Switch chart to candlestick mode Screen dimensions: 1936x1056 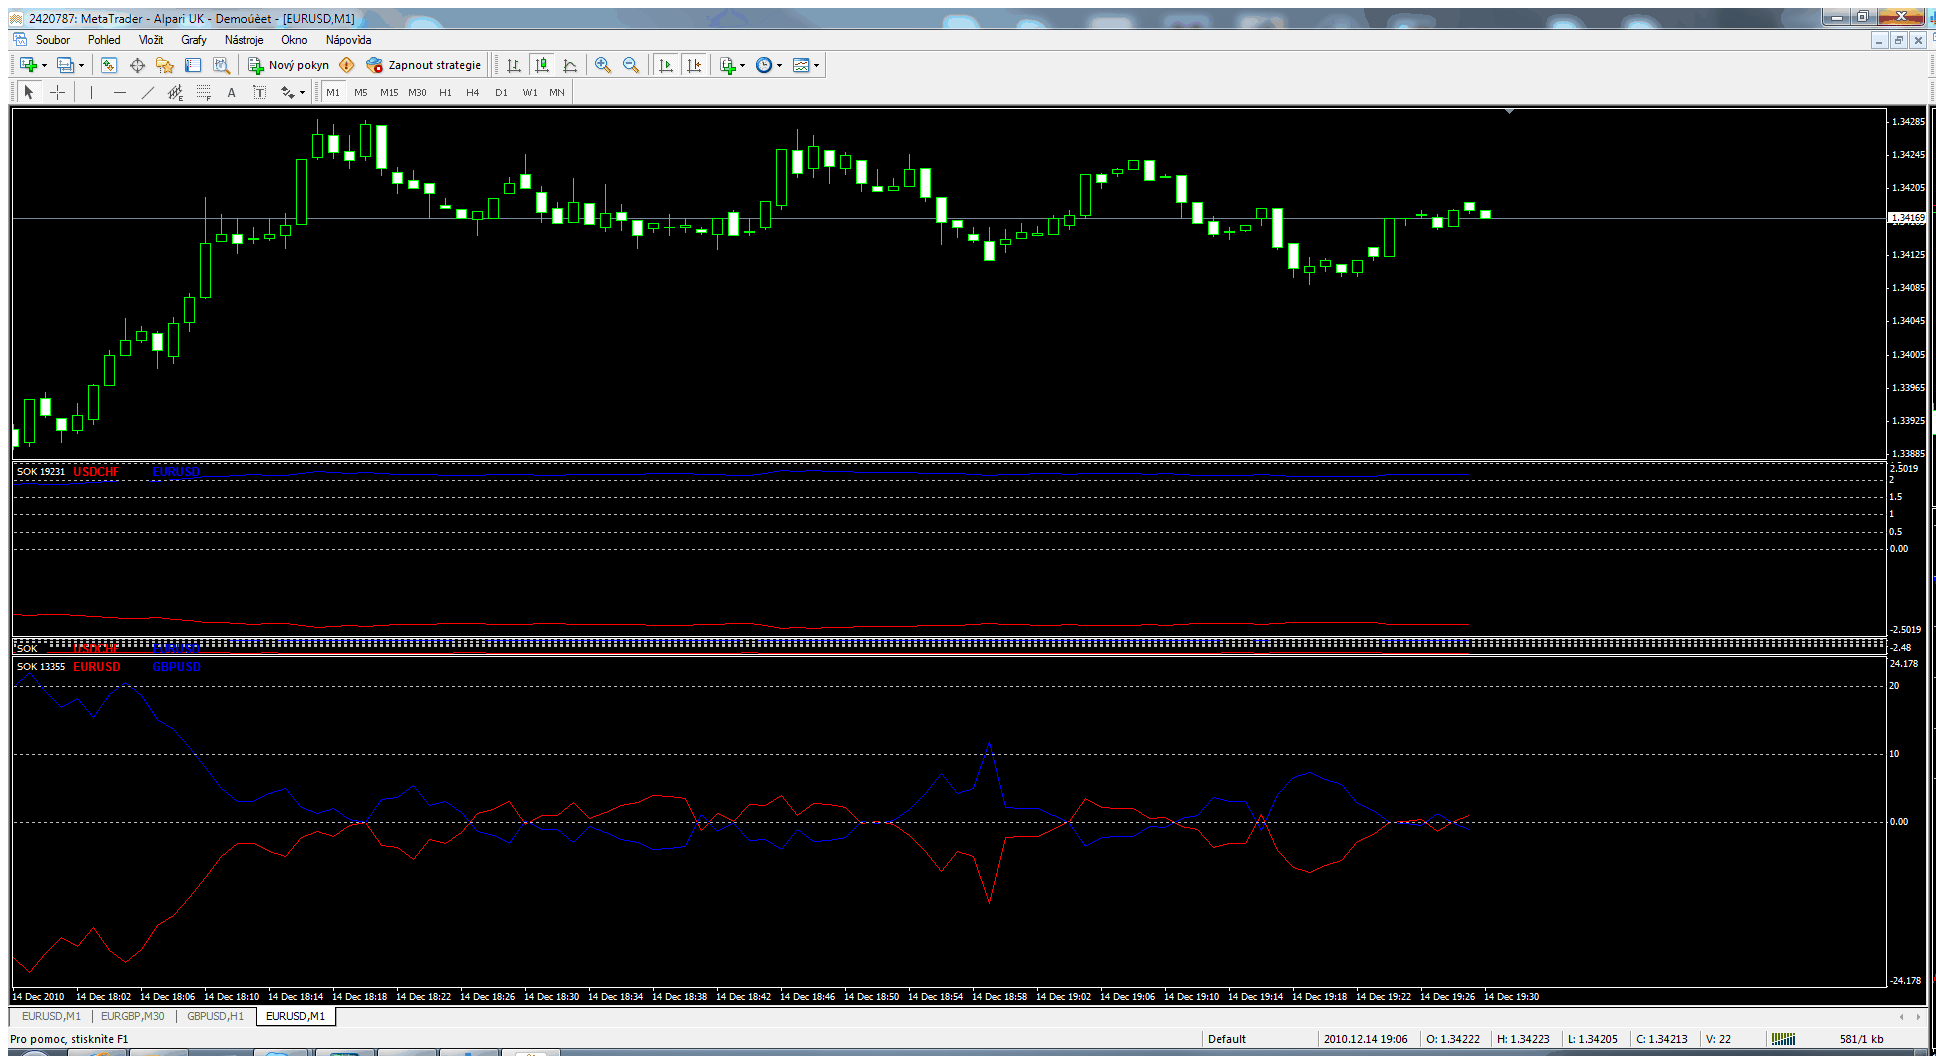542,65
